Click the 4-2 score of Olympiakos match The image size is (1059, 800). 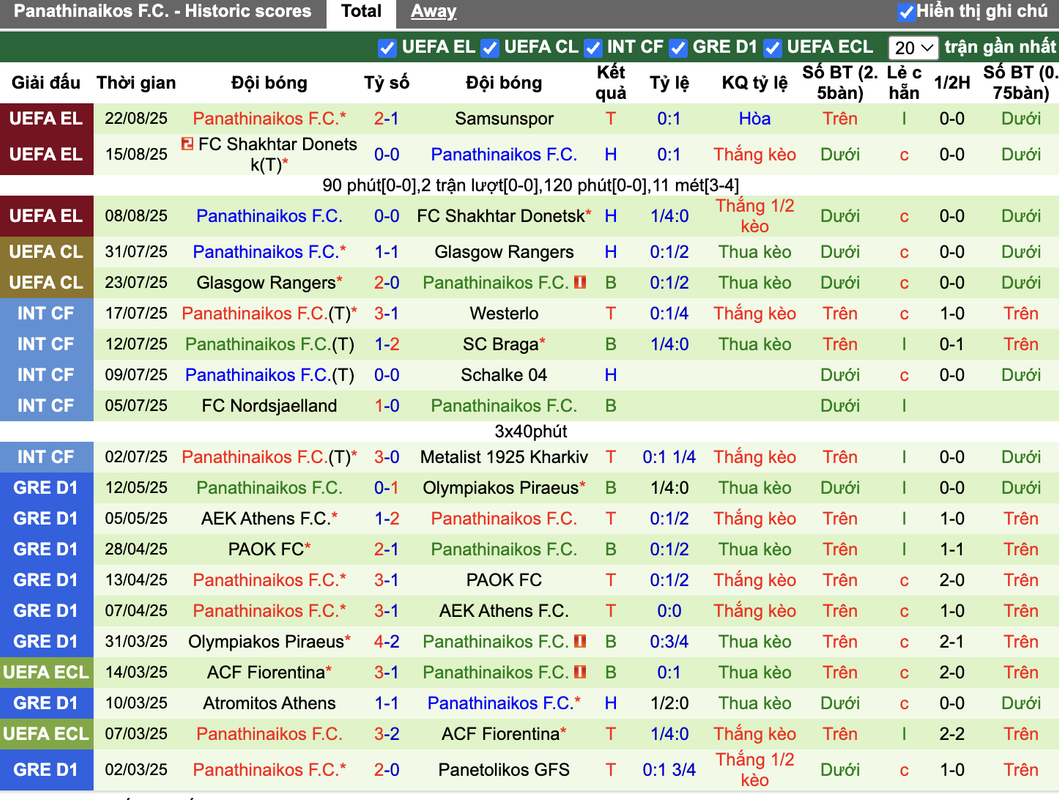pyautogui.click(x=386, y=641)
